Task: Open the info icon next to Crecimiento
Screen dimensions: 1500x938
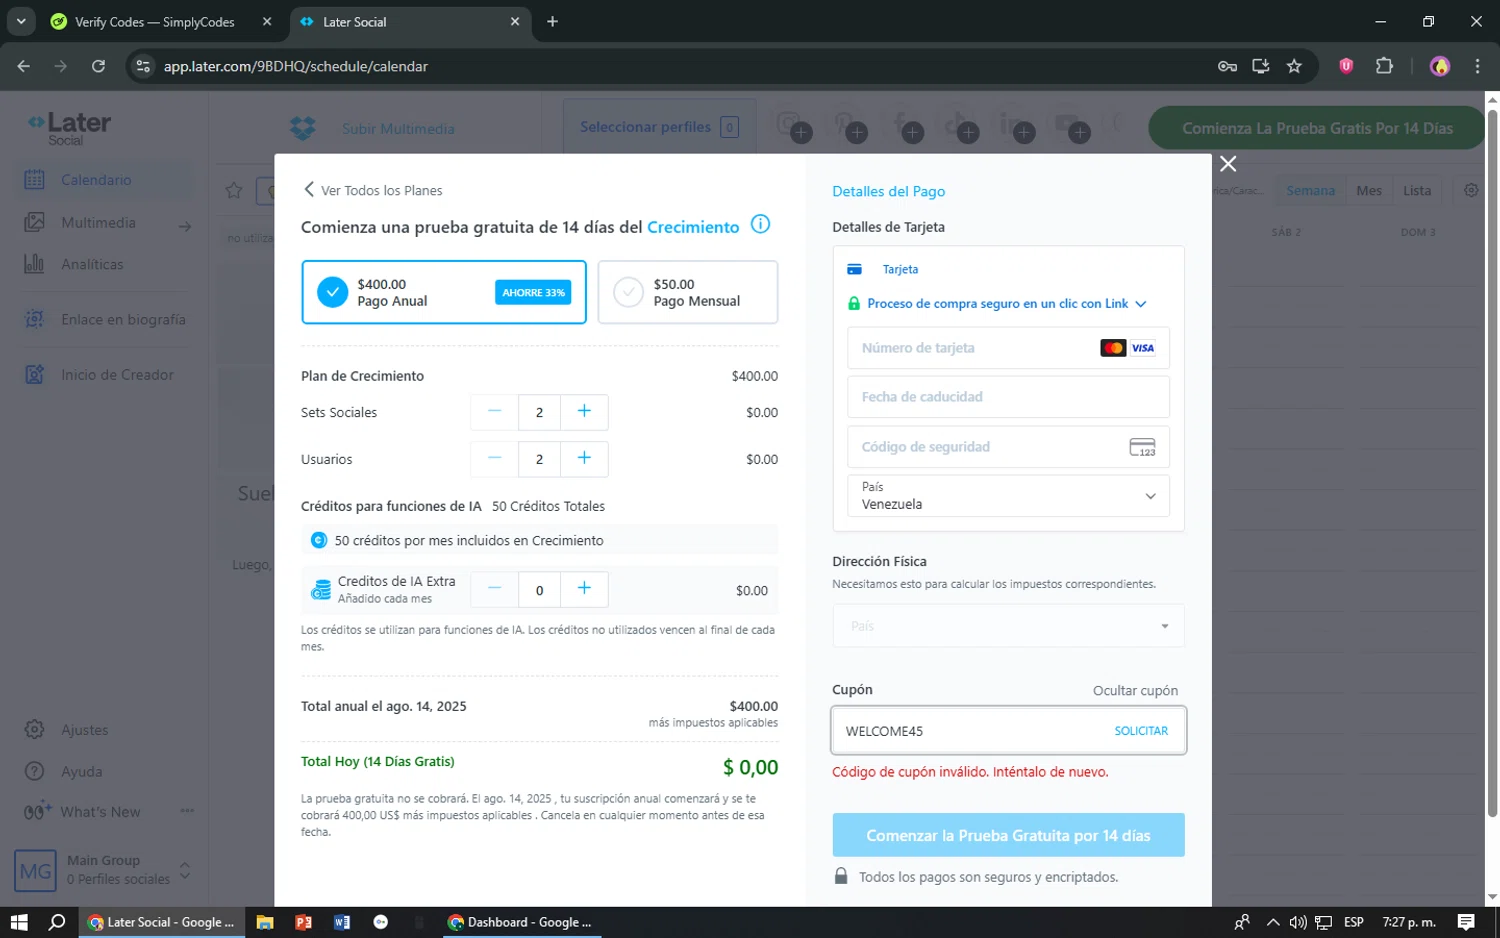Action: pyautogui.click(x=760, y=225)
